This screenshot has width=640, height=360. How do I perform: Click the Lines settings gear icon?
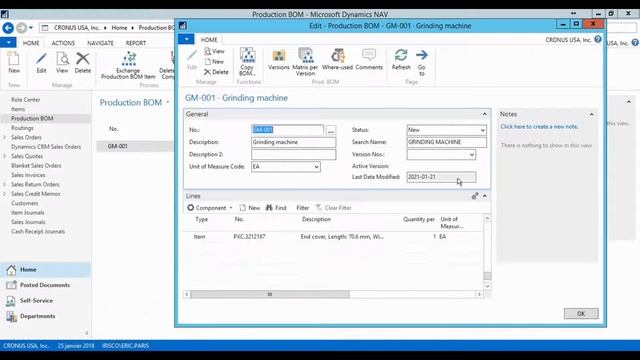pos(475,196)
